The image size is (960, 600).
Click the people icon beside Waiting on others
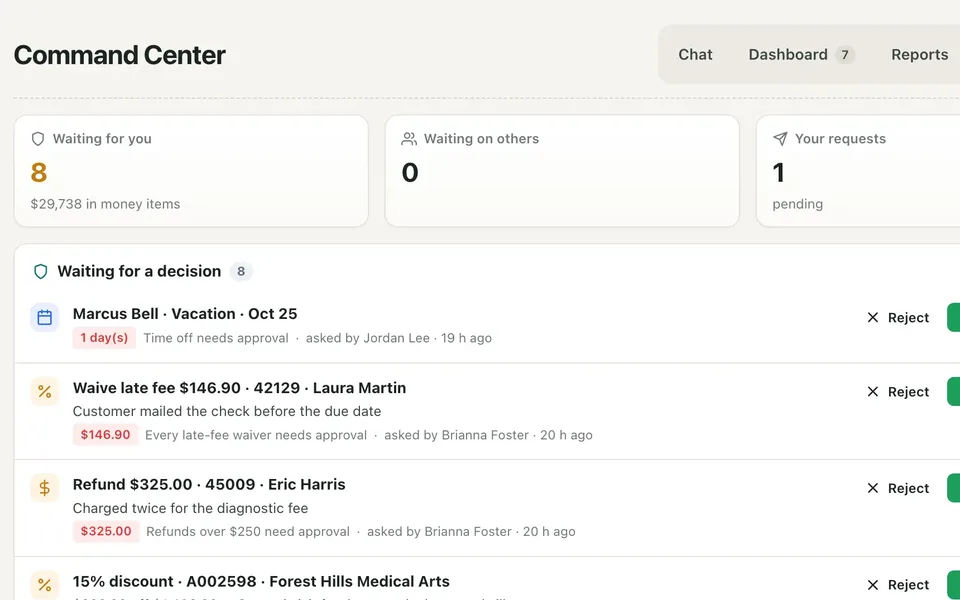[409, 139]
